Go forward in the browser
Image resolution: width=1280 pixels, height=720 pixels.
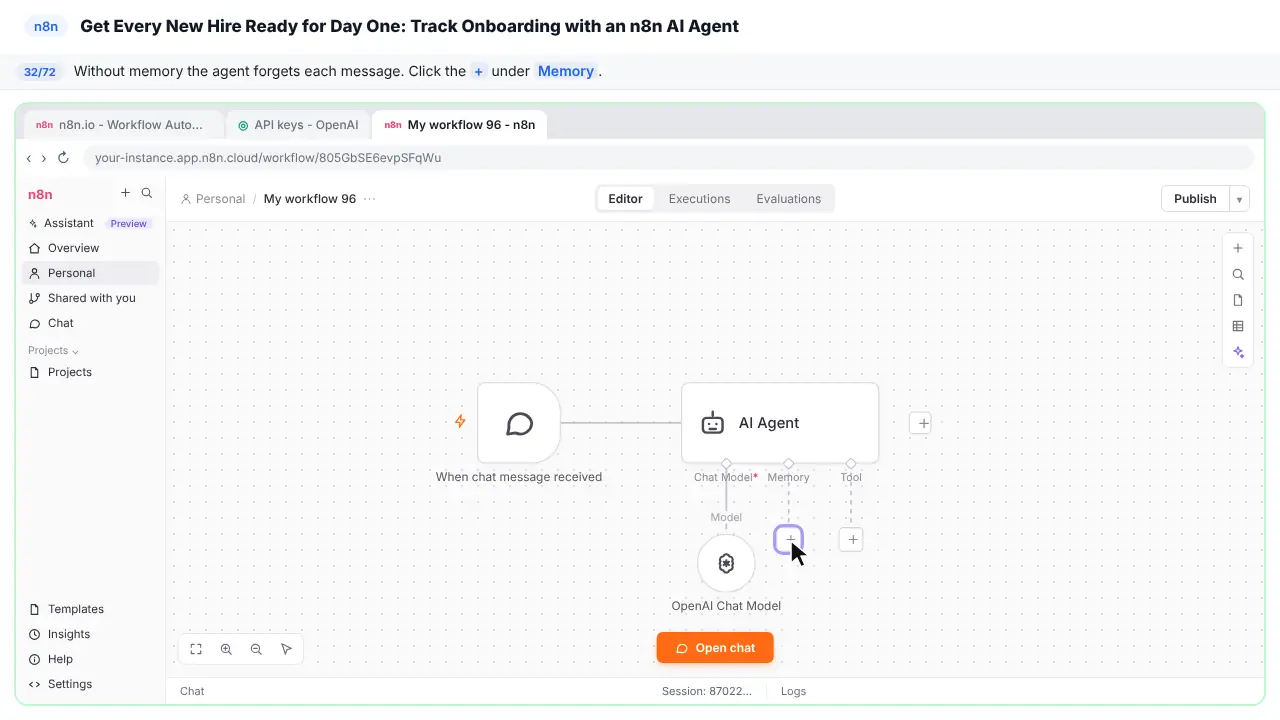pyautogui.click(x=43, y=158)
